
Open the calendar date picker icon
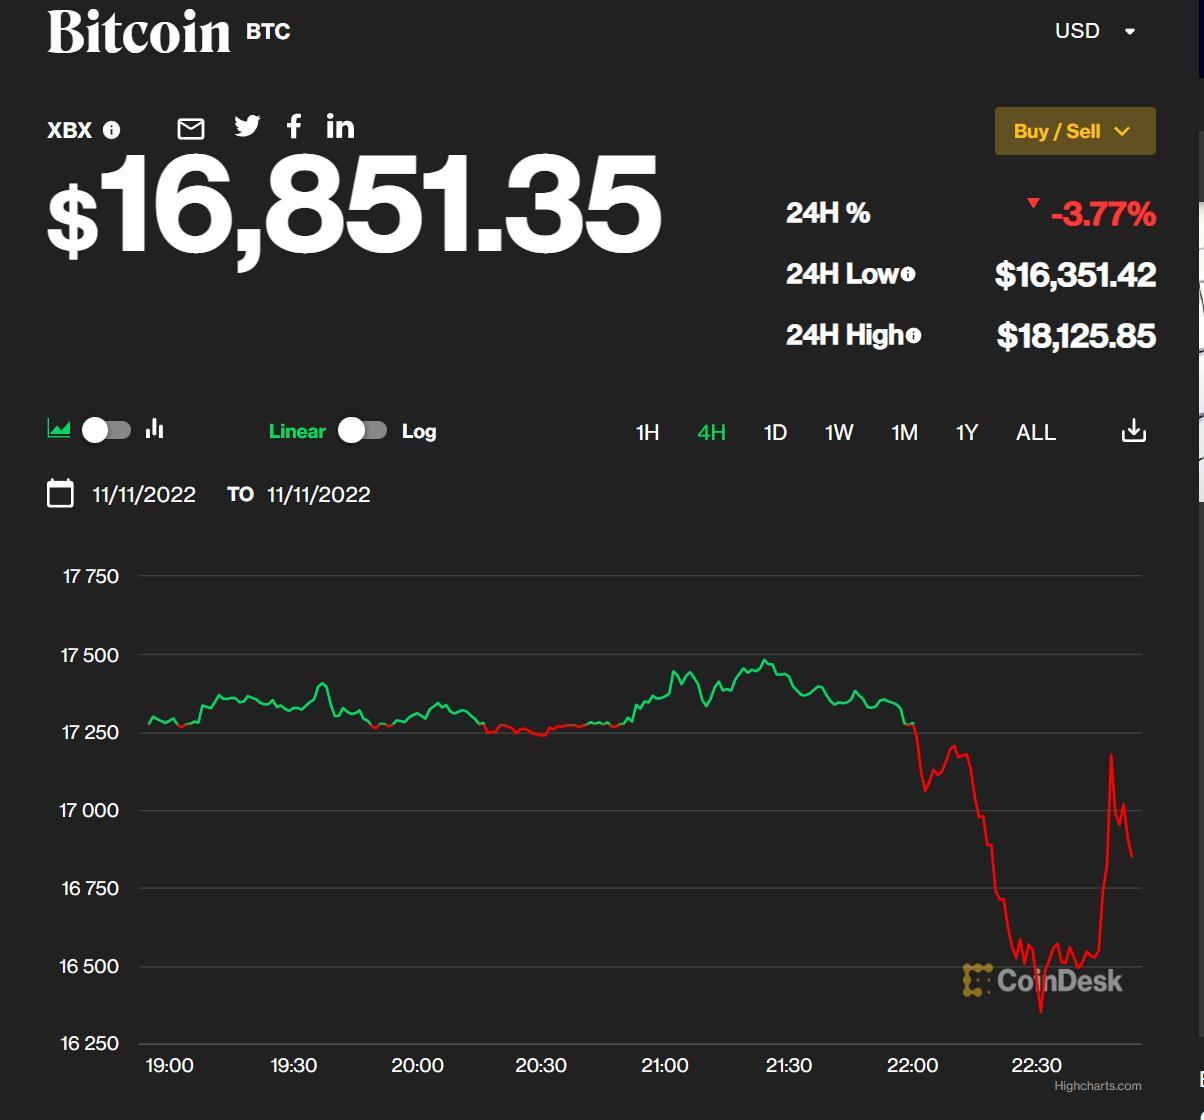tap(61, 494)
